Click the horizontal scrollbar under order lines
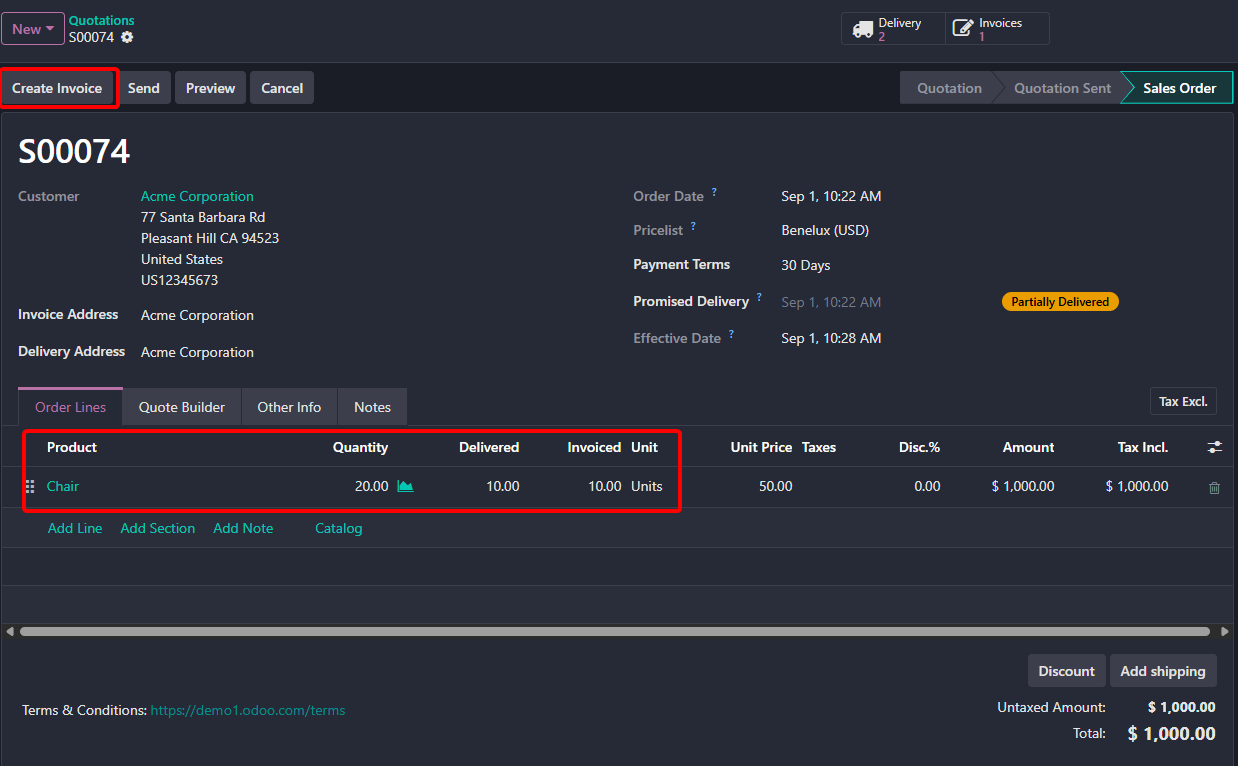The height and width of the screenshot is (766, 1238). point(614,632)
